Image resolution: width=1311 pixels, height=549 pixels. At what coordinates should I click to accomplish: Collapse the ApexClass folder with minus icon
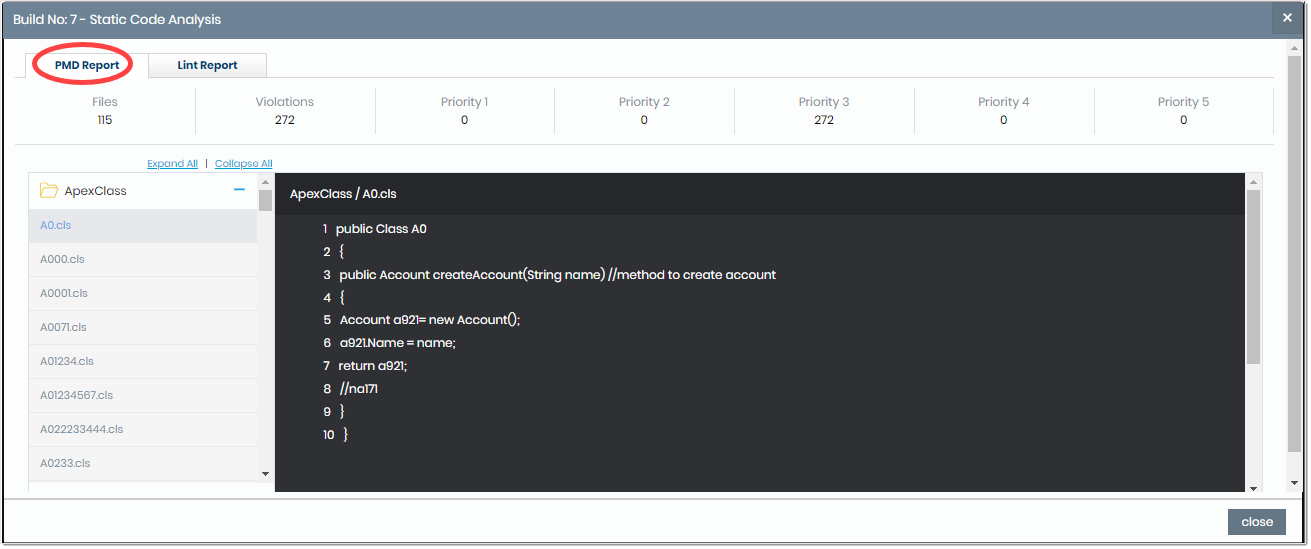point(239,190)
